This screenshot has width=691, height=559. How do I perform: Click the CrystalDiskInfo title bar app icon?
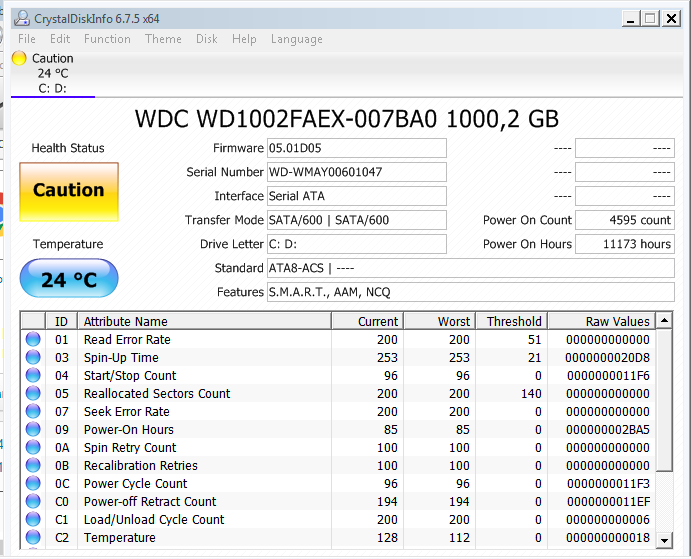[22, 19]
